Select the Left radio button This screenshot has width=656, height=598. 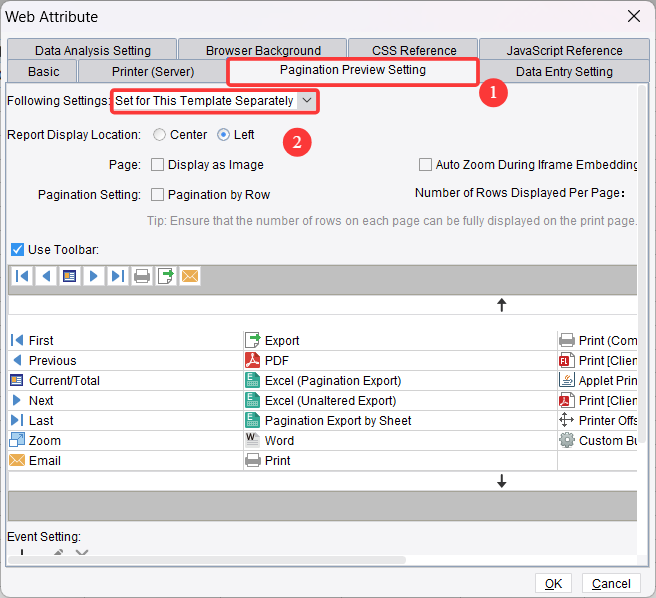[x=223, y=135]
